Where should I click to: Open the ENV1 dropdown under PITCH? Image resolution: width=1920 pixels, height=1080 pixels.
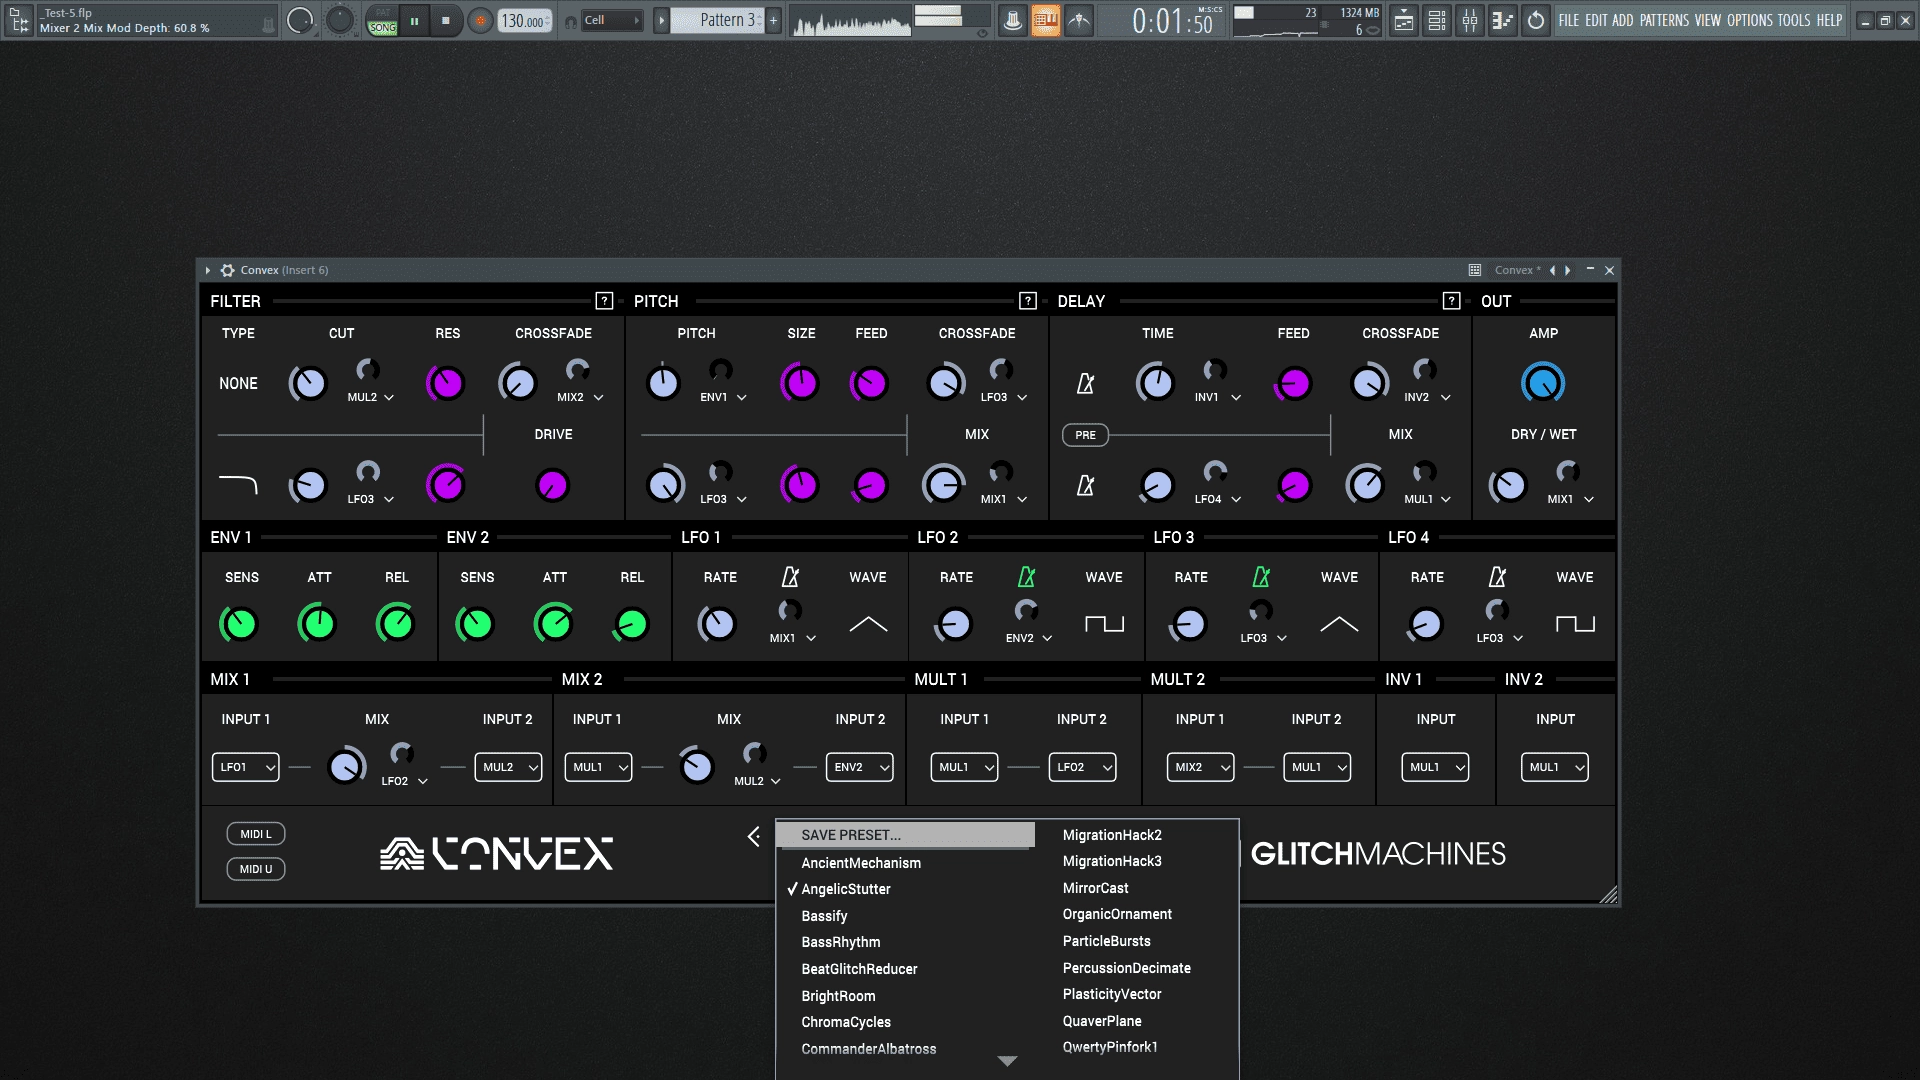(723, 397)
